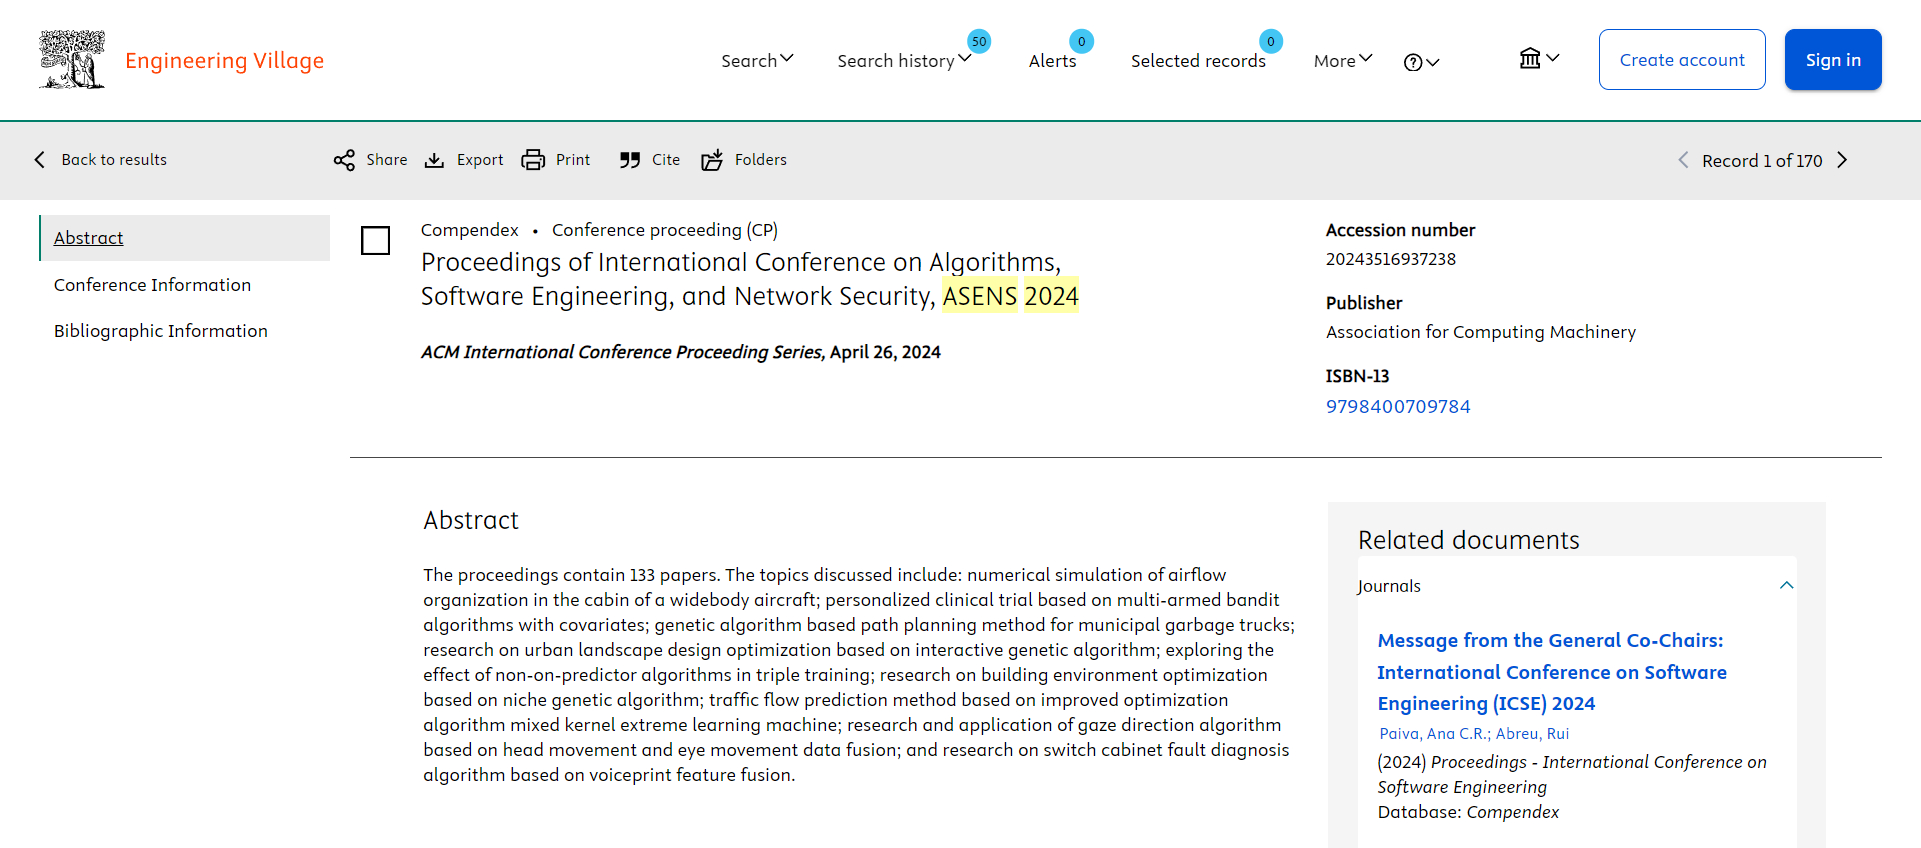Click the Folders label in toolbar
Image resolution: width=1921 pixels, height=848 pixels.
tap(761, 160)
